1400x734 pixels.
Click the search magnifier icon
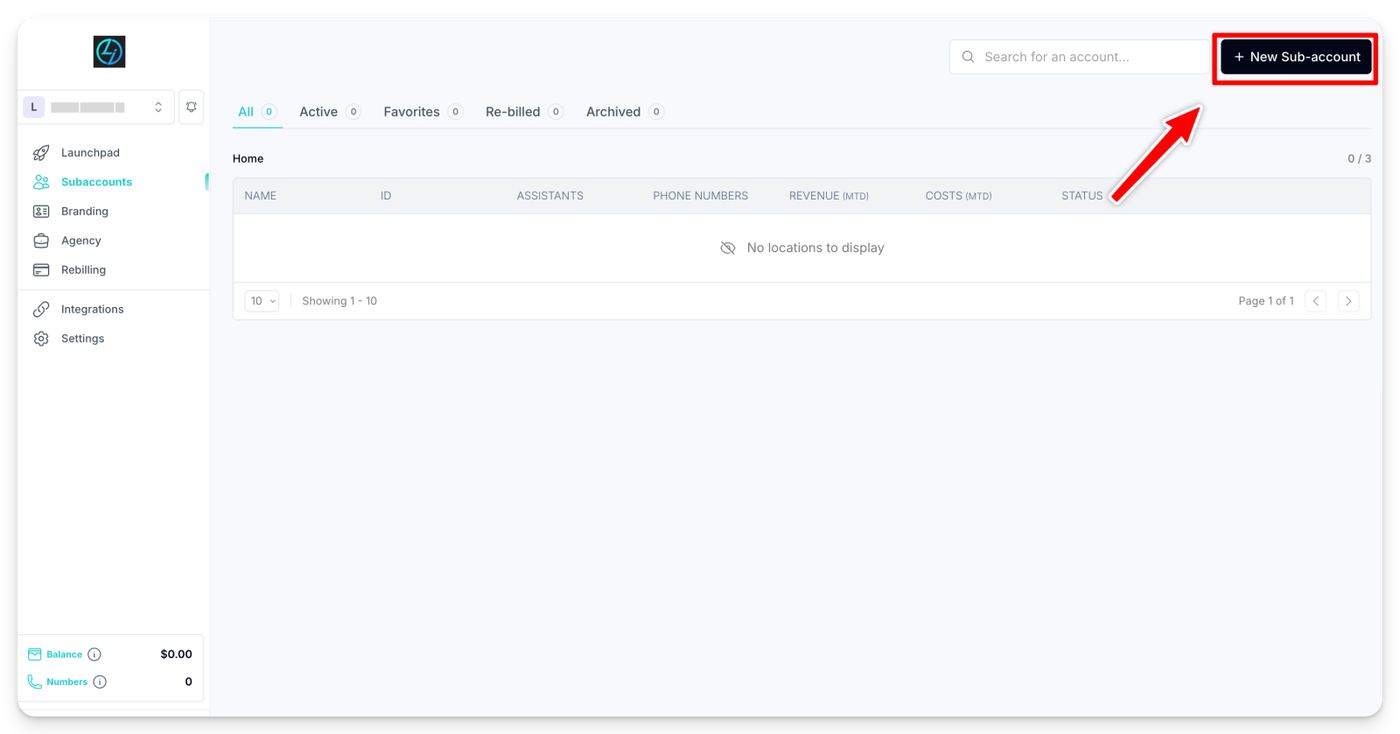tap(968, 57)
